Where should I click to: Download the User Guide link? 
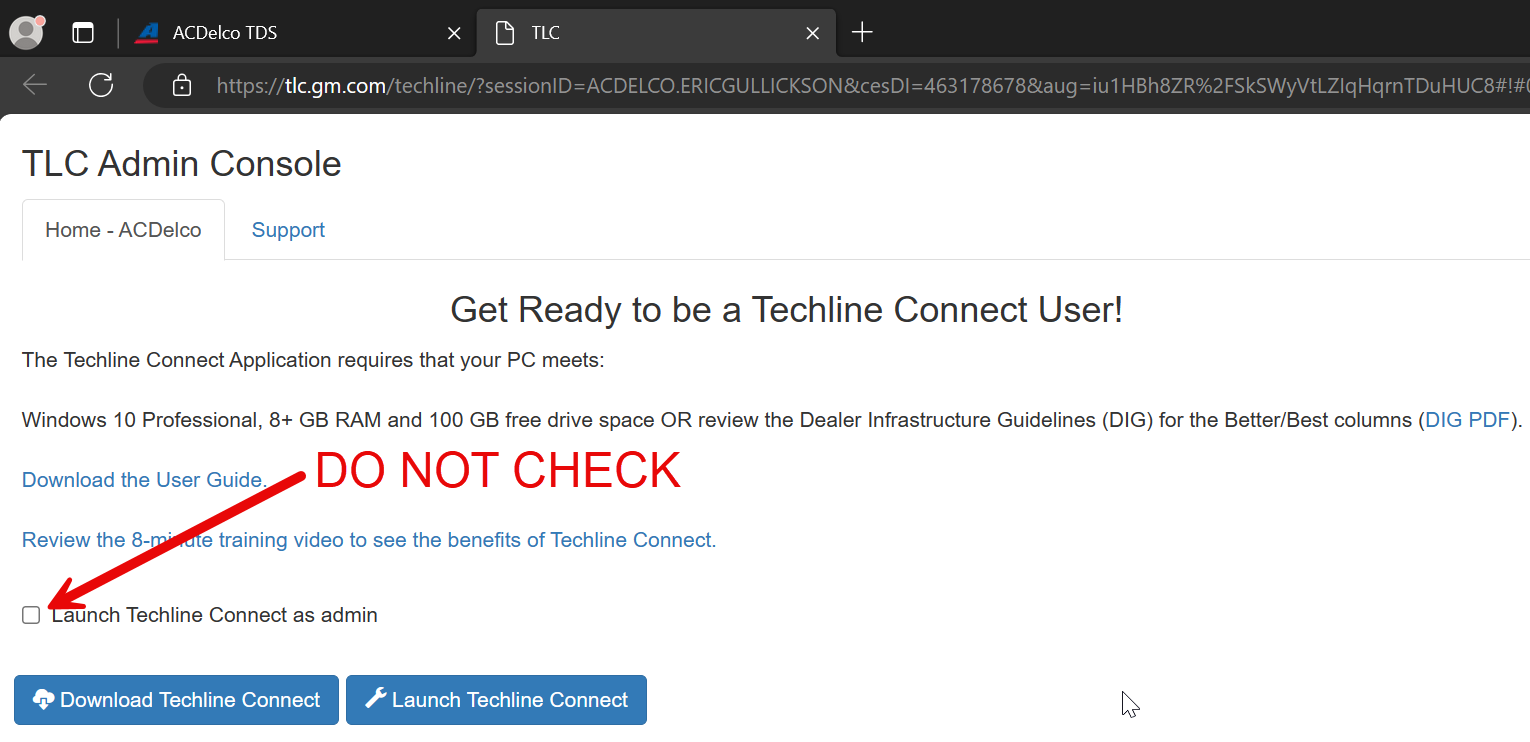point(144,480)
